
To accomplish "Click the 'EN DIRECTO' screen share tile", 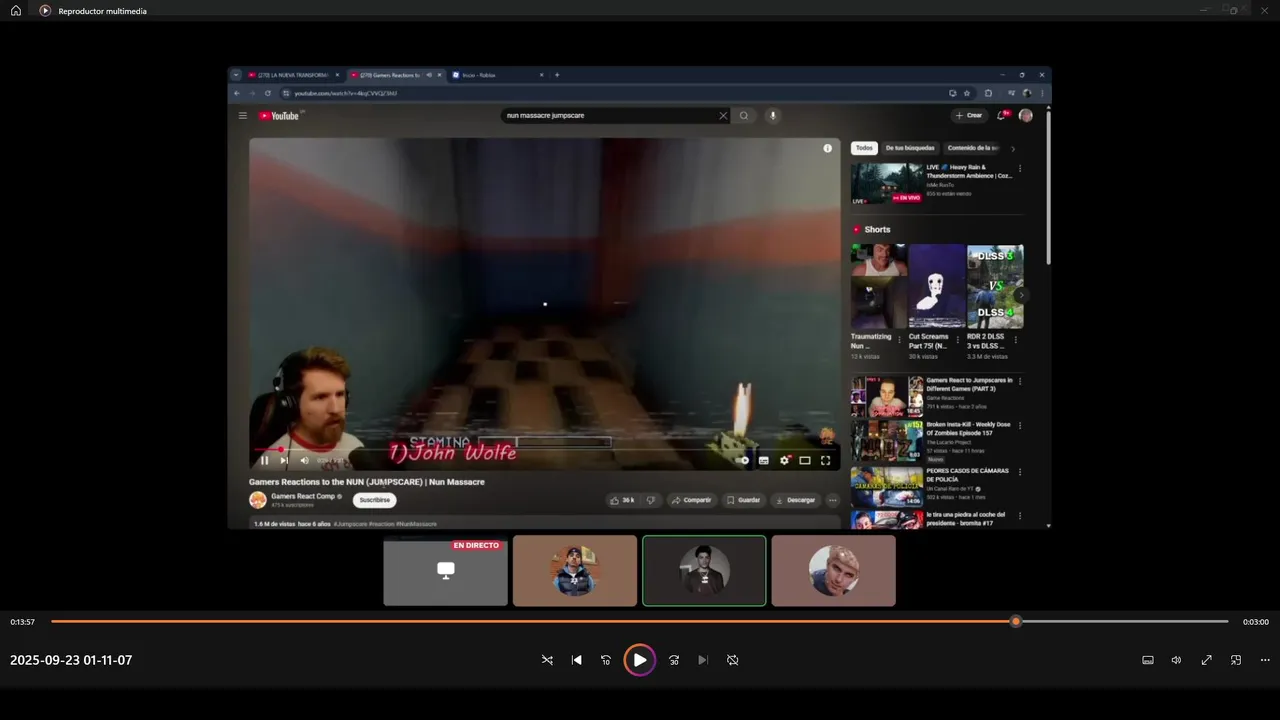I will pos(445,571).
